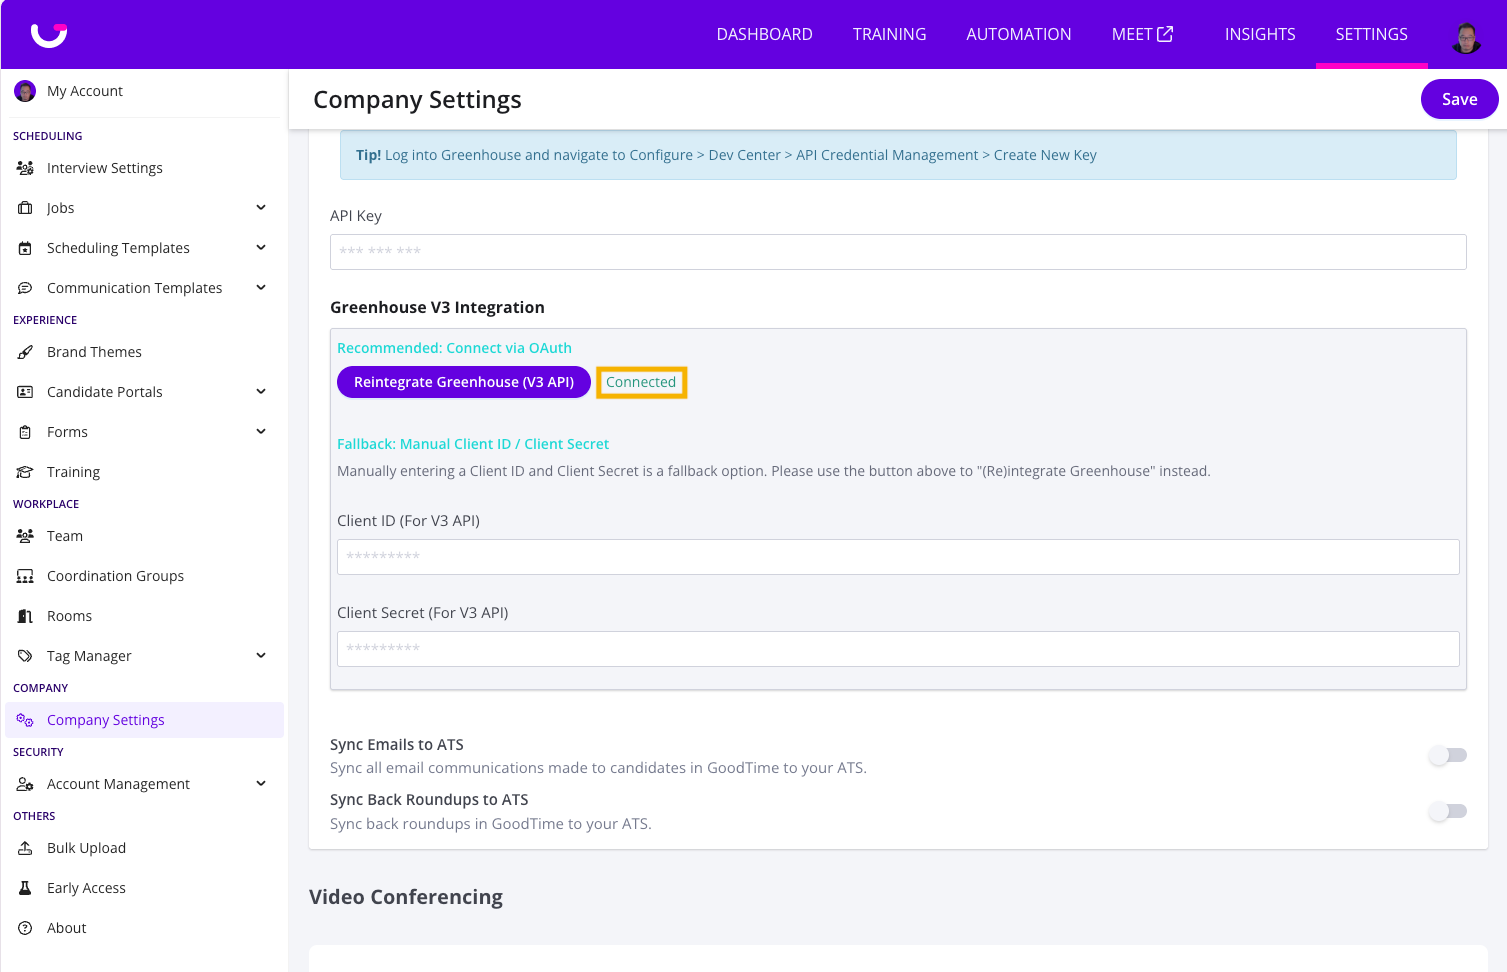Open the user profile avatar menu
Image resolution: width=1507 pixels, height=972 pixels.
tap(1466, 37)
